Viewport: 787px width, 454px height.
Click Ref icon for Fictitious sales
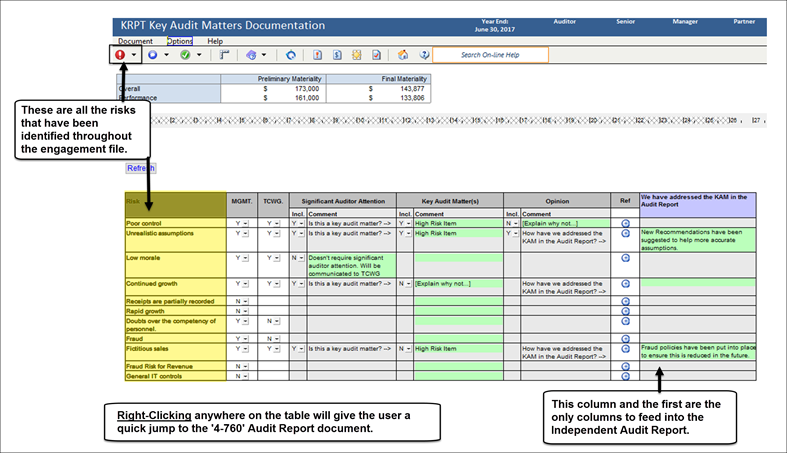pos(625,349)
